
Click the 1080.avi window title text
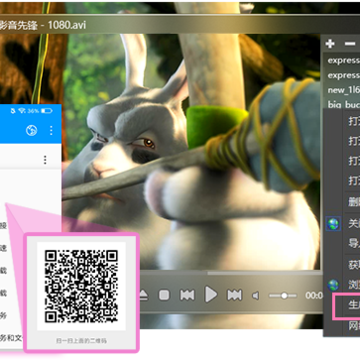[67, 26]
